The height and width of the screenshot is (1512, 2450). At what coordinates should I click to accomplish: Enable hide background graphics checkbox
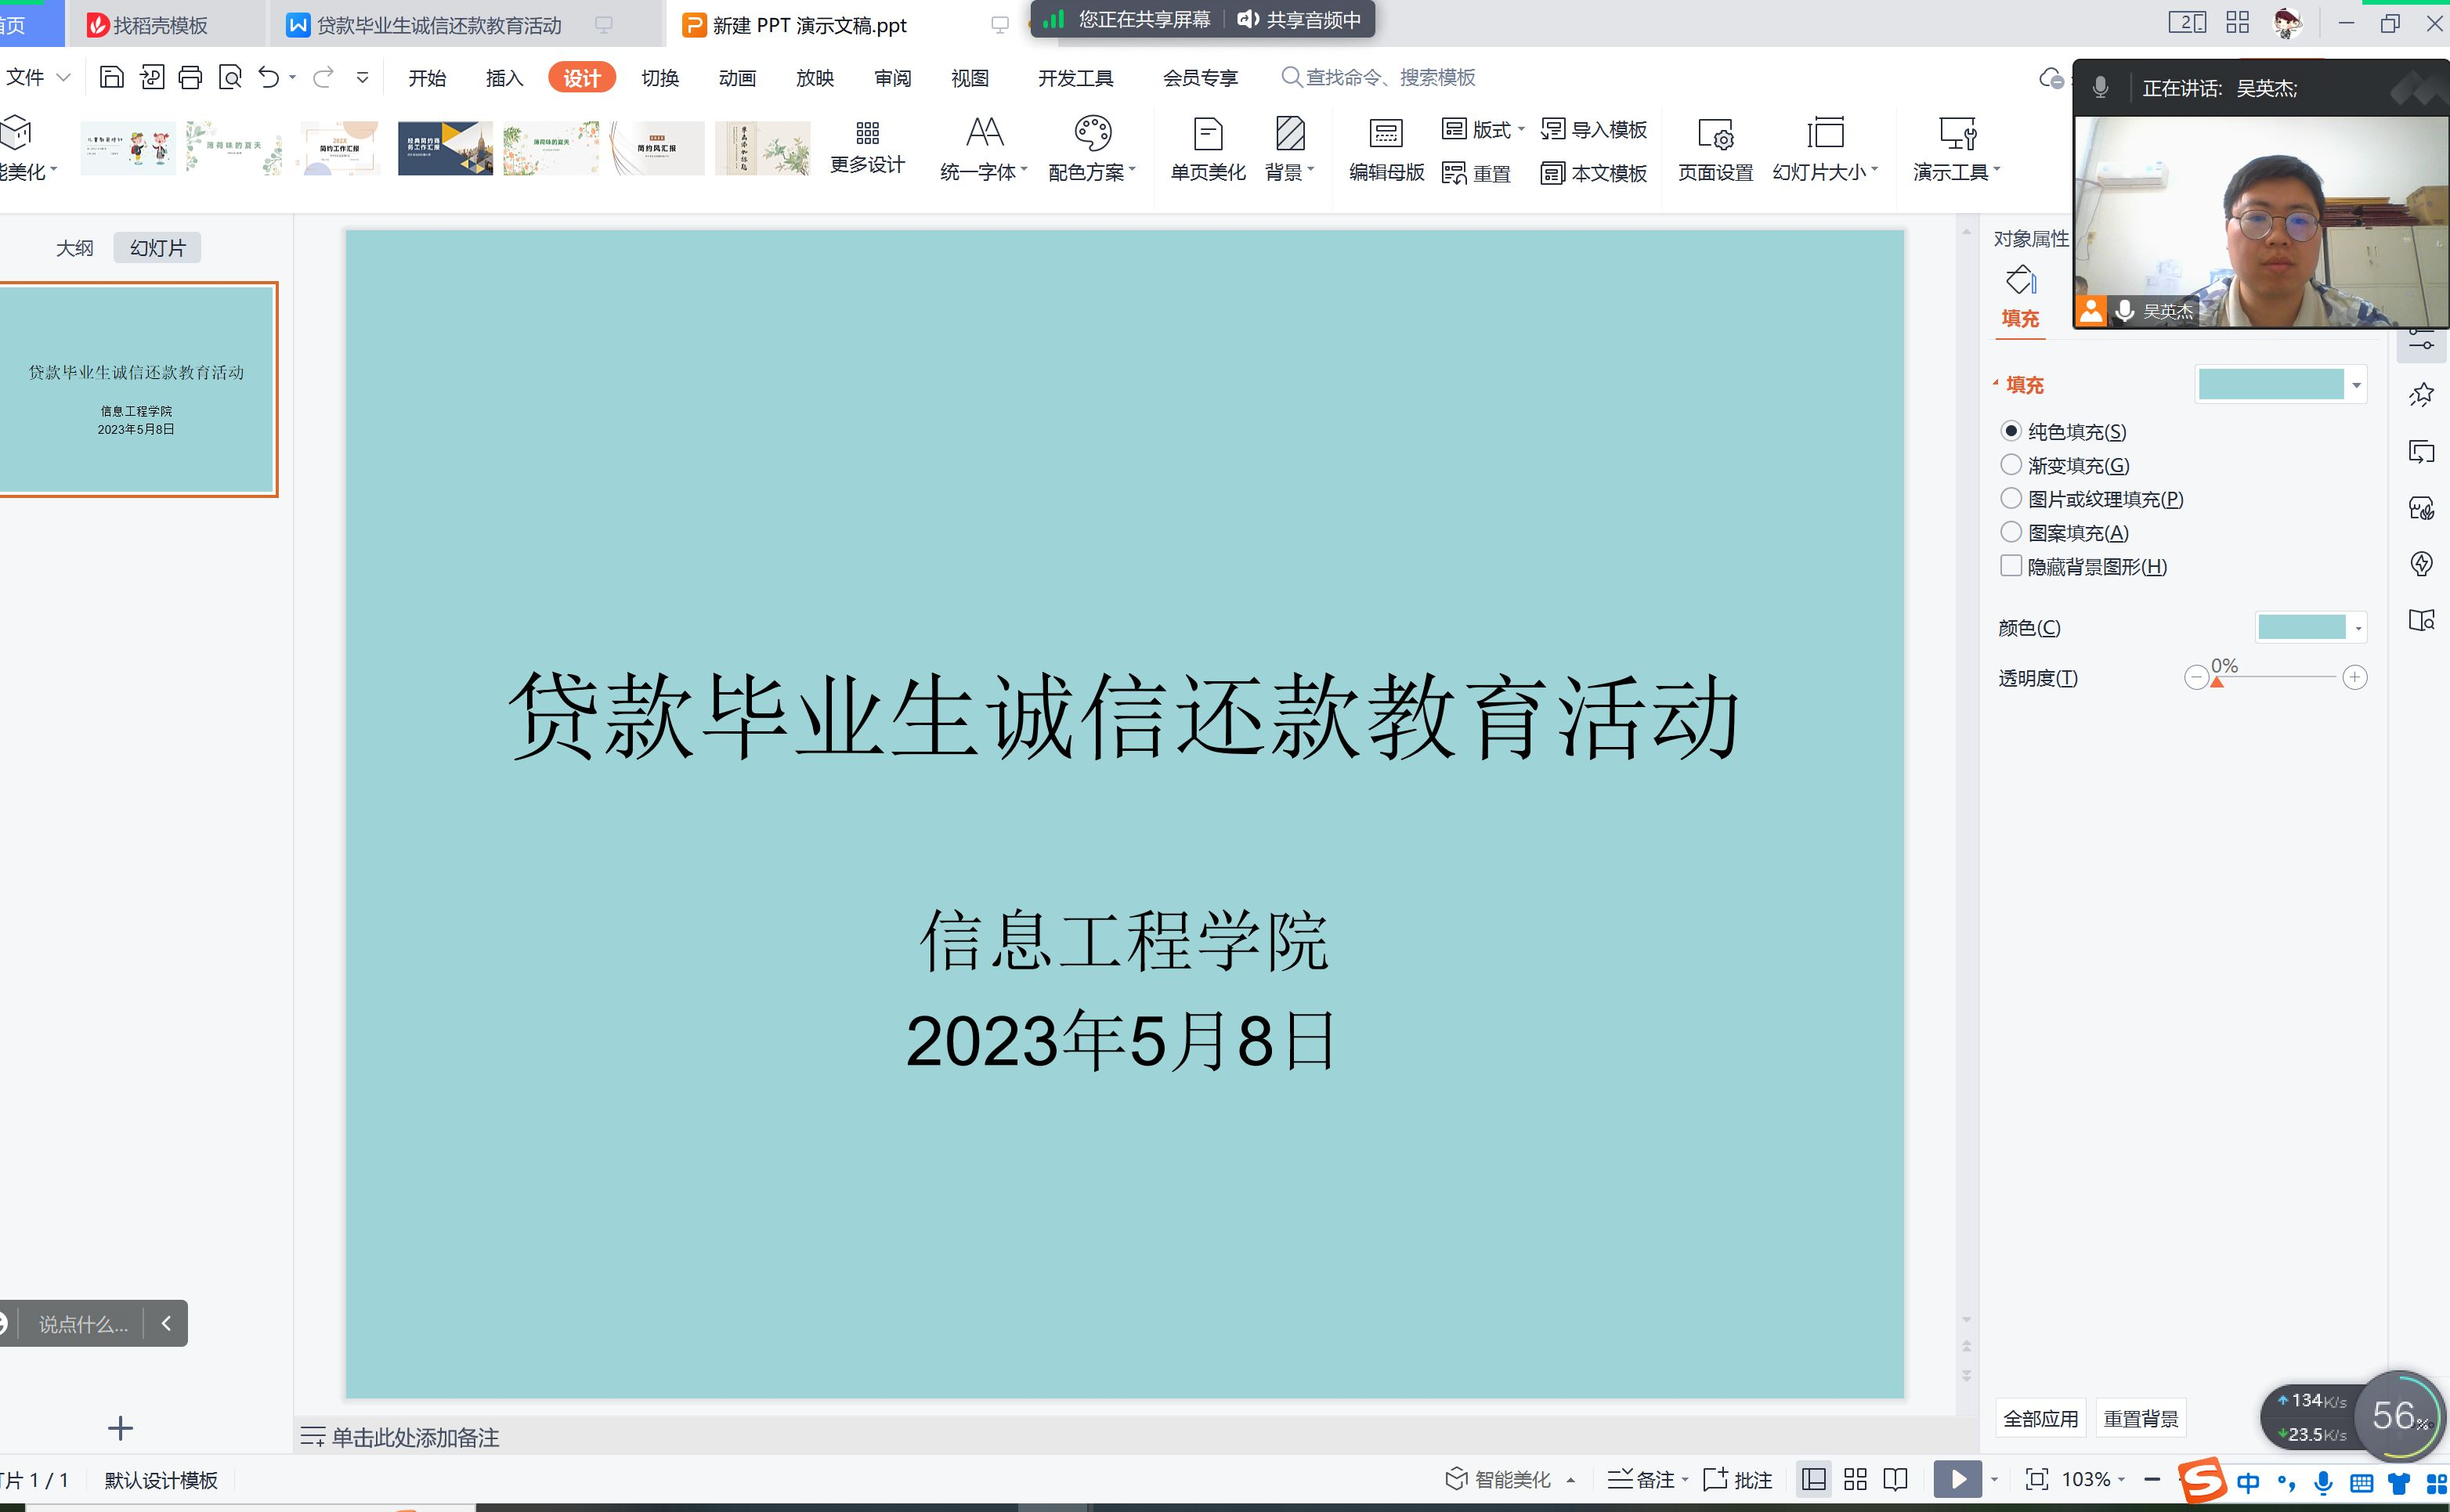2011,566
